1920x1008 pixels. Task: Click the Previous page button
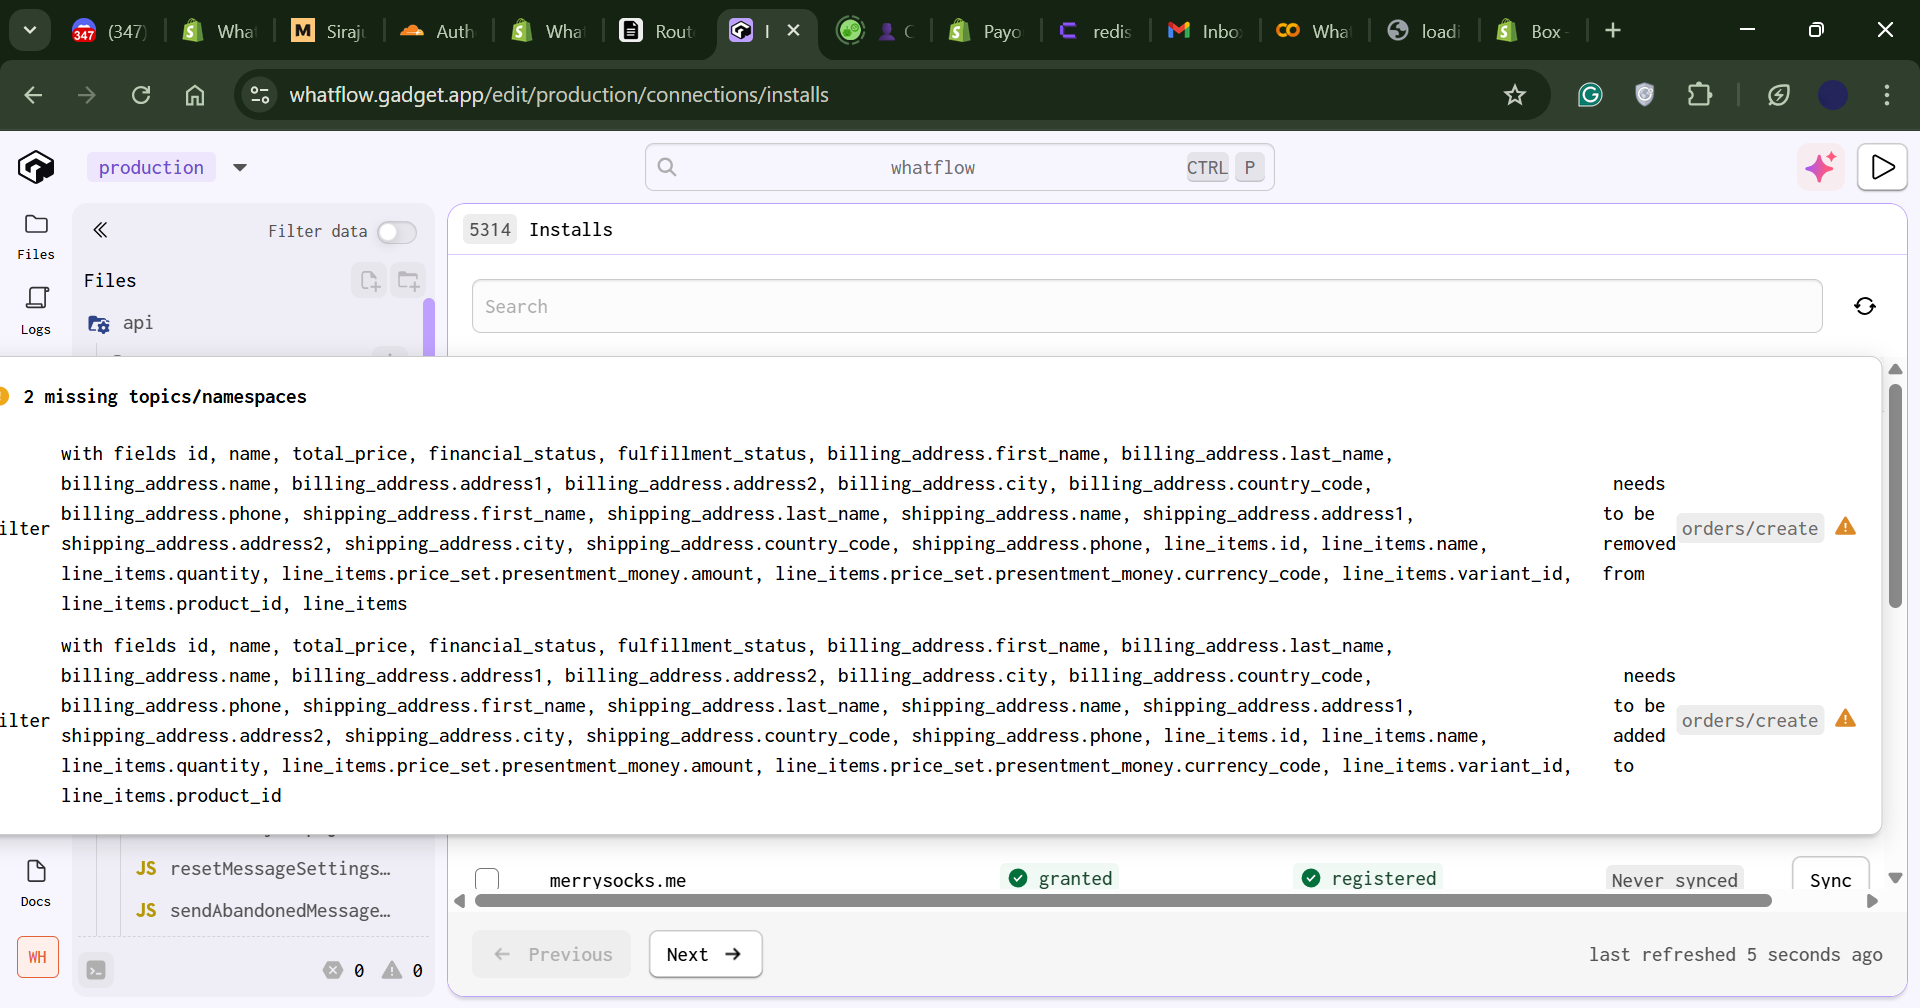click(552, 954)
